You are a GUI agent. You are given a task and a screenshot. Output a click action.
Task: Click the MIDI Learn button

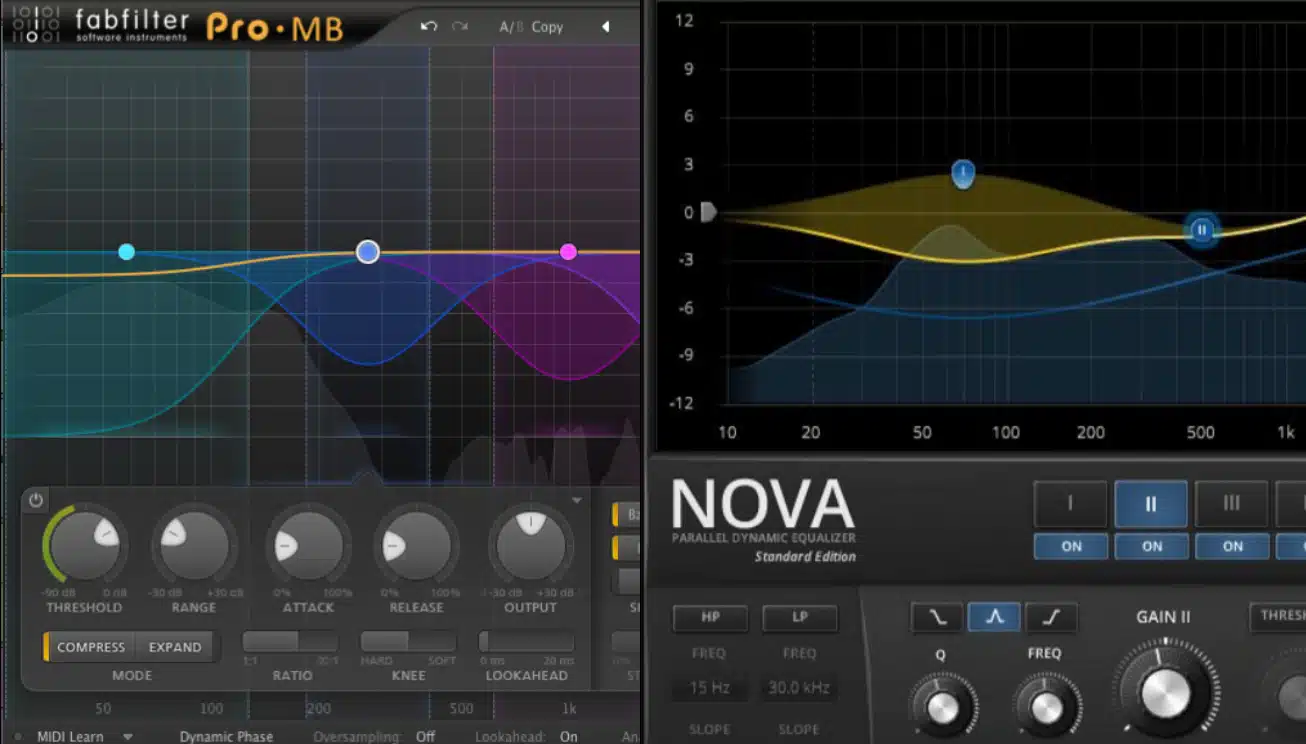[70, 737]
